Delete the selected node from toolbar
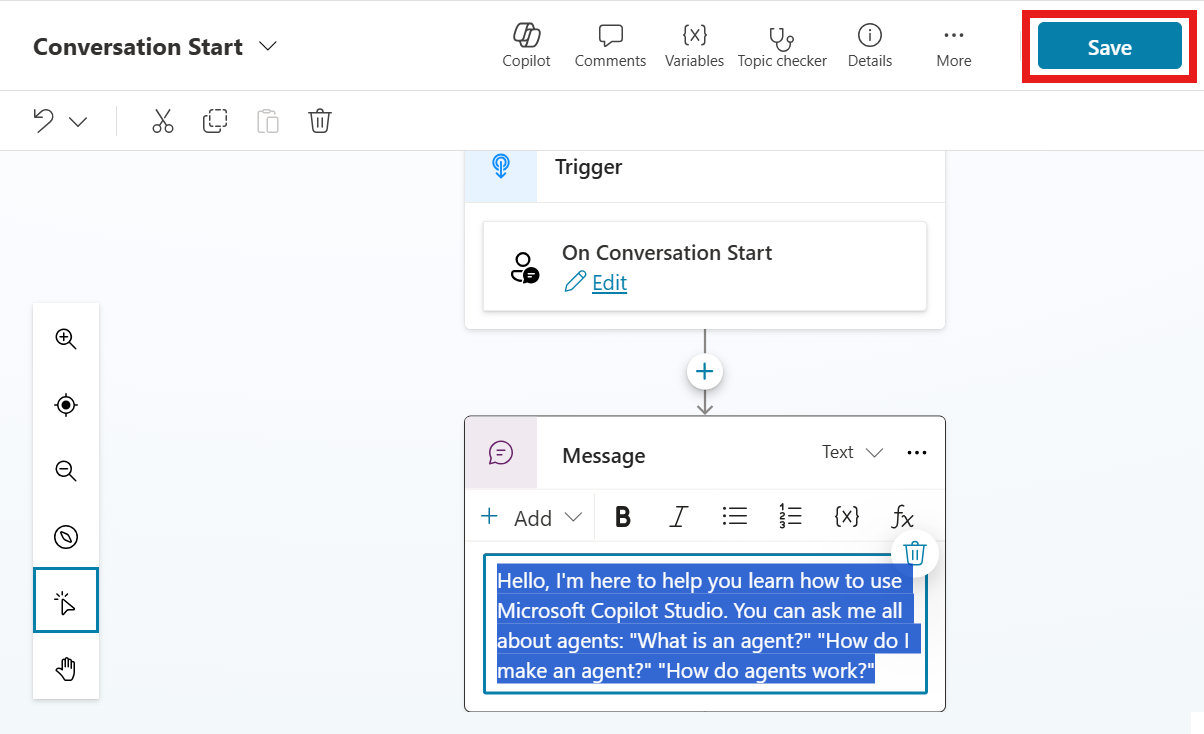The width and height of the screenshot is (1204, 734). click(319, 121)
